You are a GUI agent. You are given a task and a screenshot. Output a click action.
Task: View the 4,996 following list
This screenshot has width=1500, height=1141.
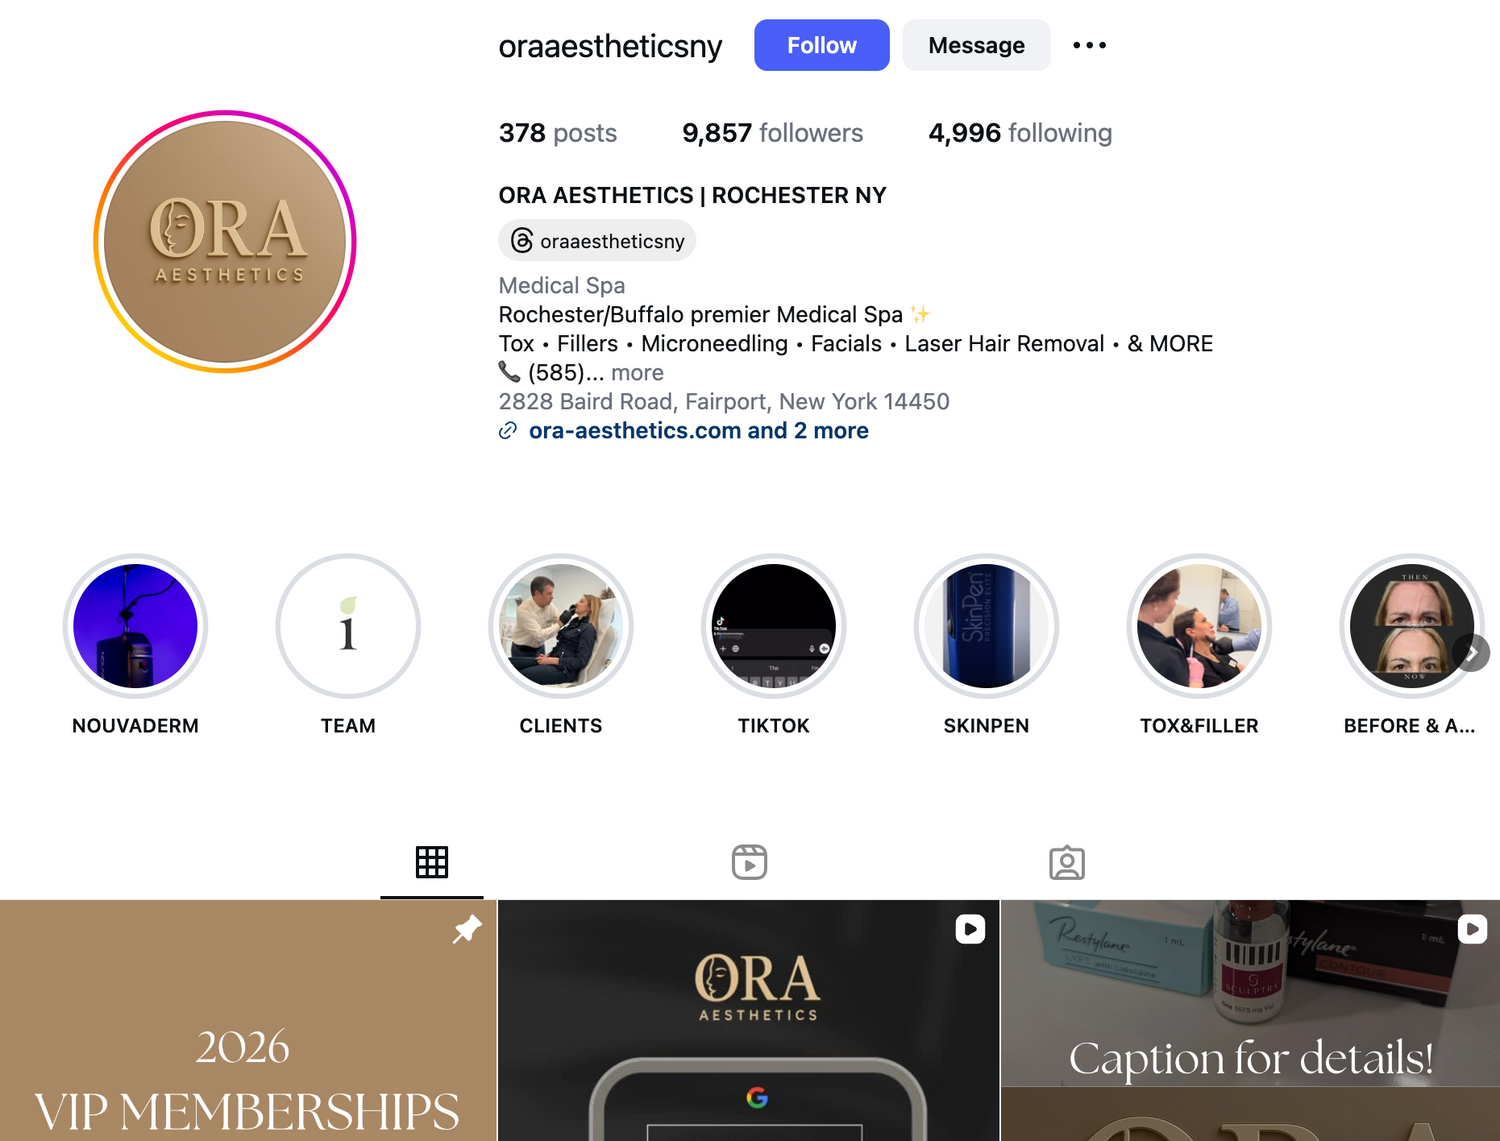[x=1020, y=133]
